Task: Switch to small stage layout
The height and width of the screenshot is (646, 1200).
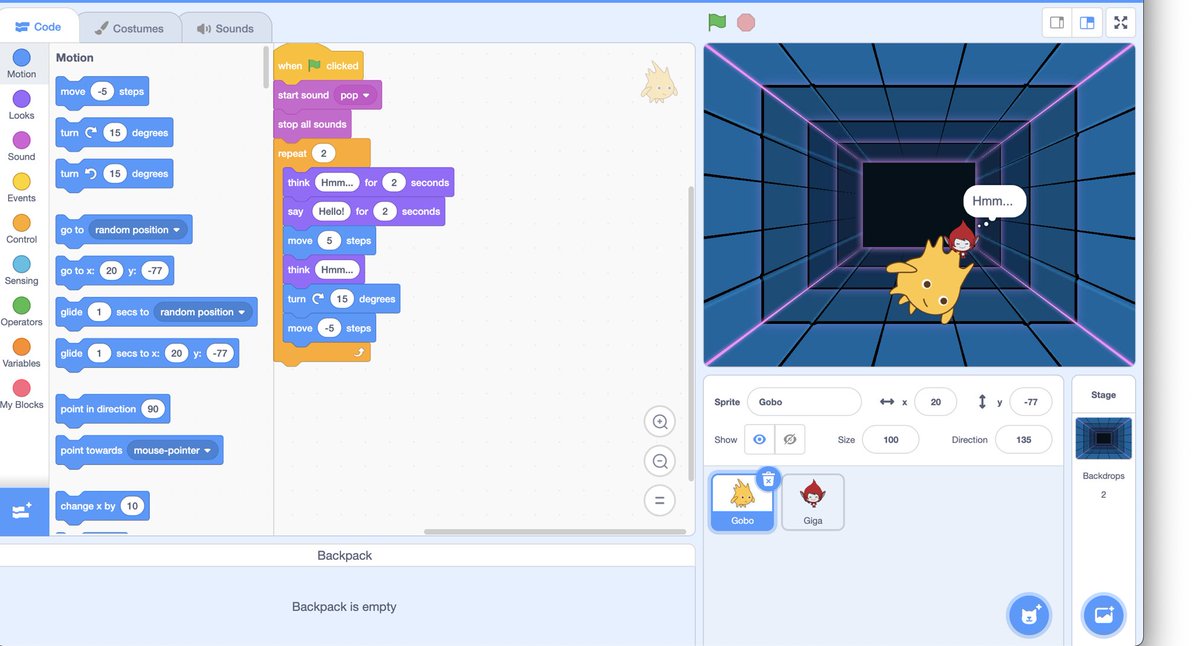Action: (1056, 22)
